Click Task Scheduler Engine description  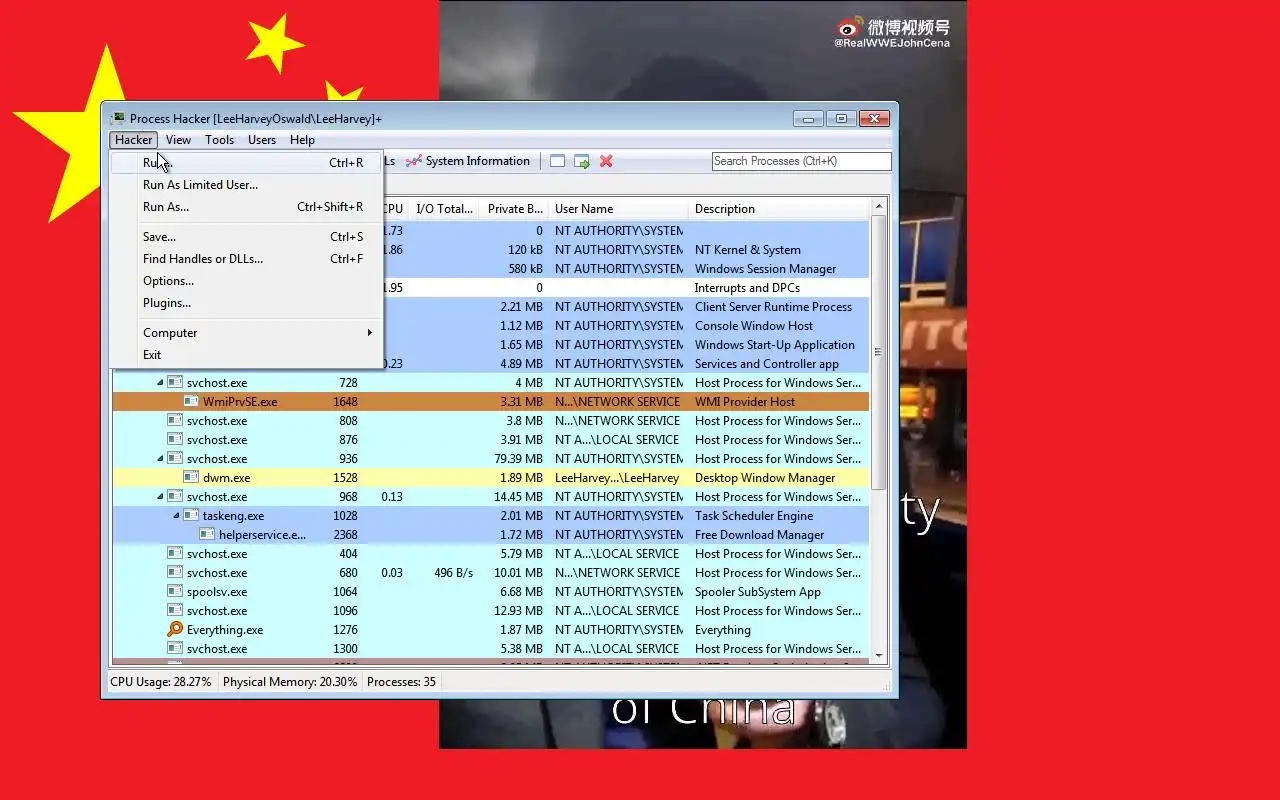tap(754, 516)
